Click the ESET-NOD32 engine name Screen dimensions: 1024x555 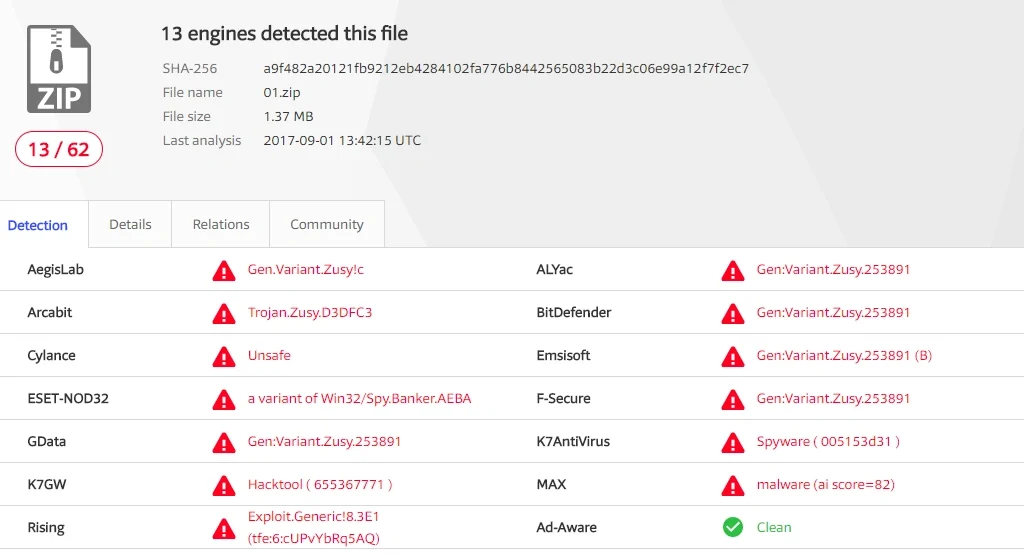pyautogui.click(x=68, y=398)
